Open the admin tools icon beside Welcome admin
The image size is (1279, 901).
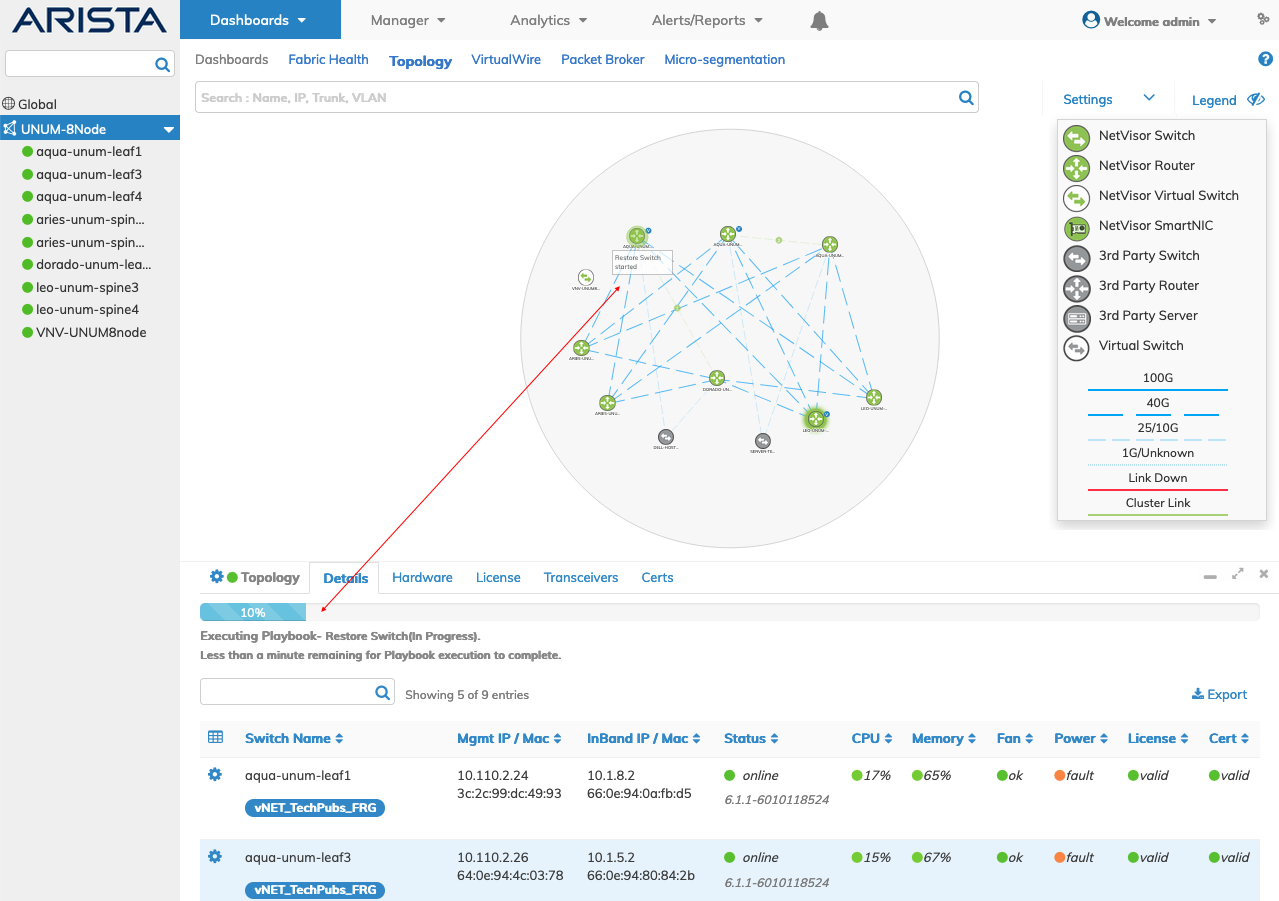click(1263, 20)
